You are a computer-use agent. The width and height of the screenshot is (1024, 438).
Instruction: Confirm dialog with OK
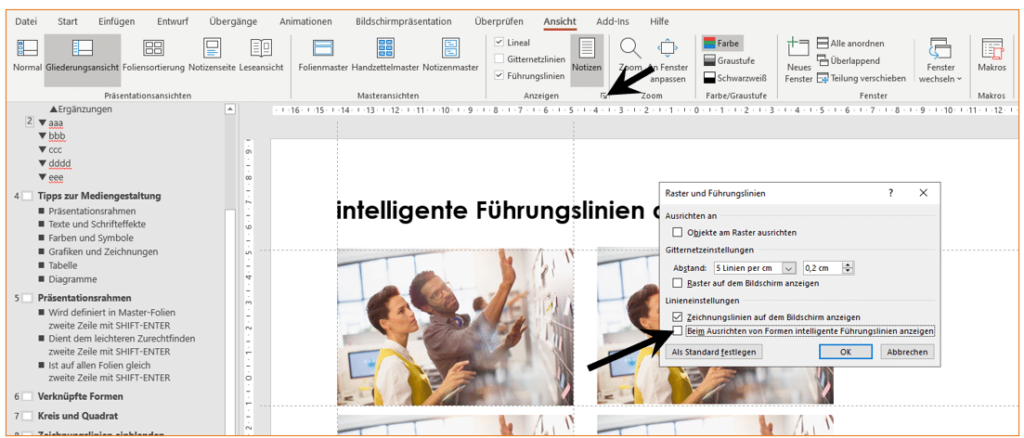pos(846,352)
